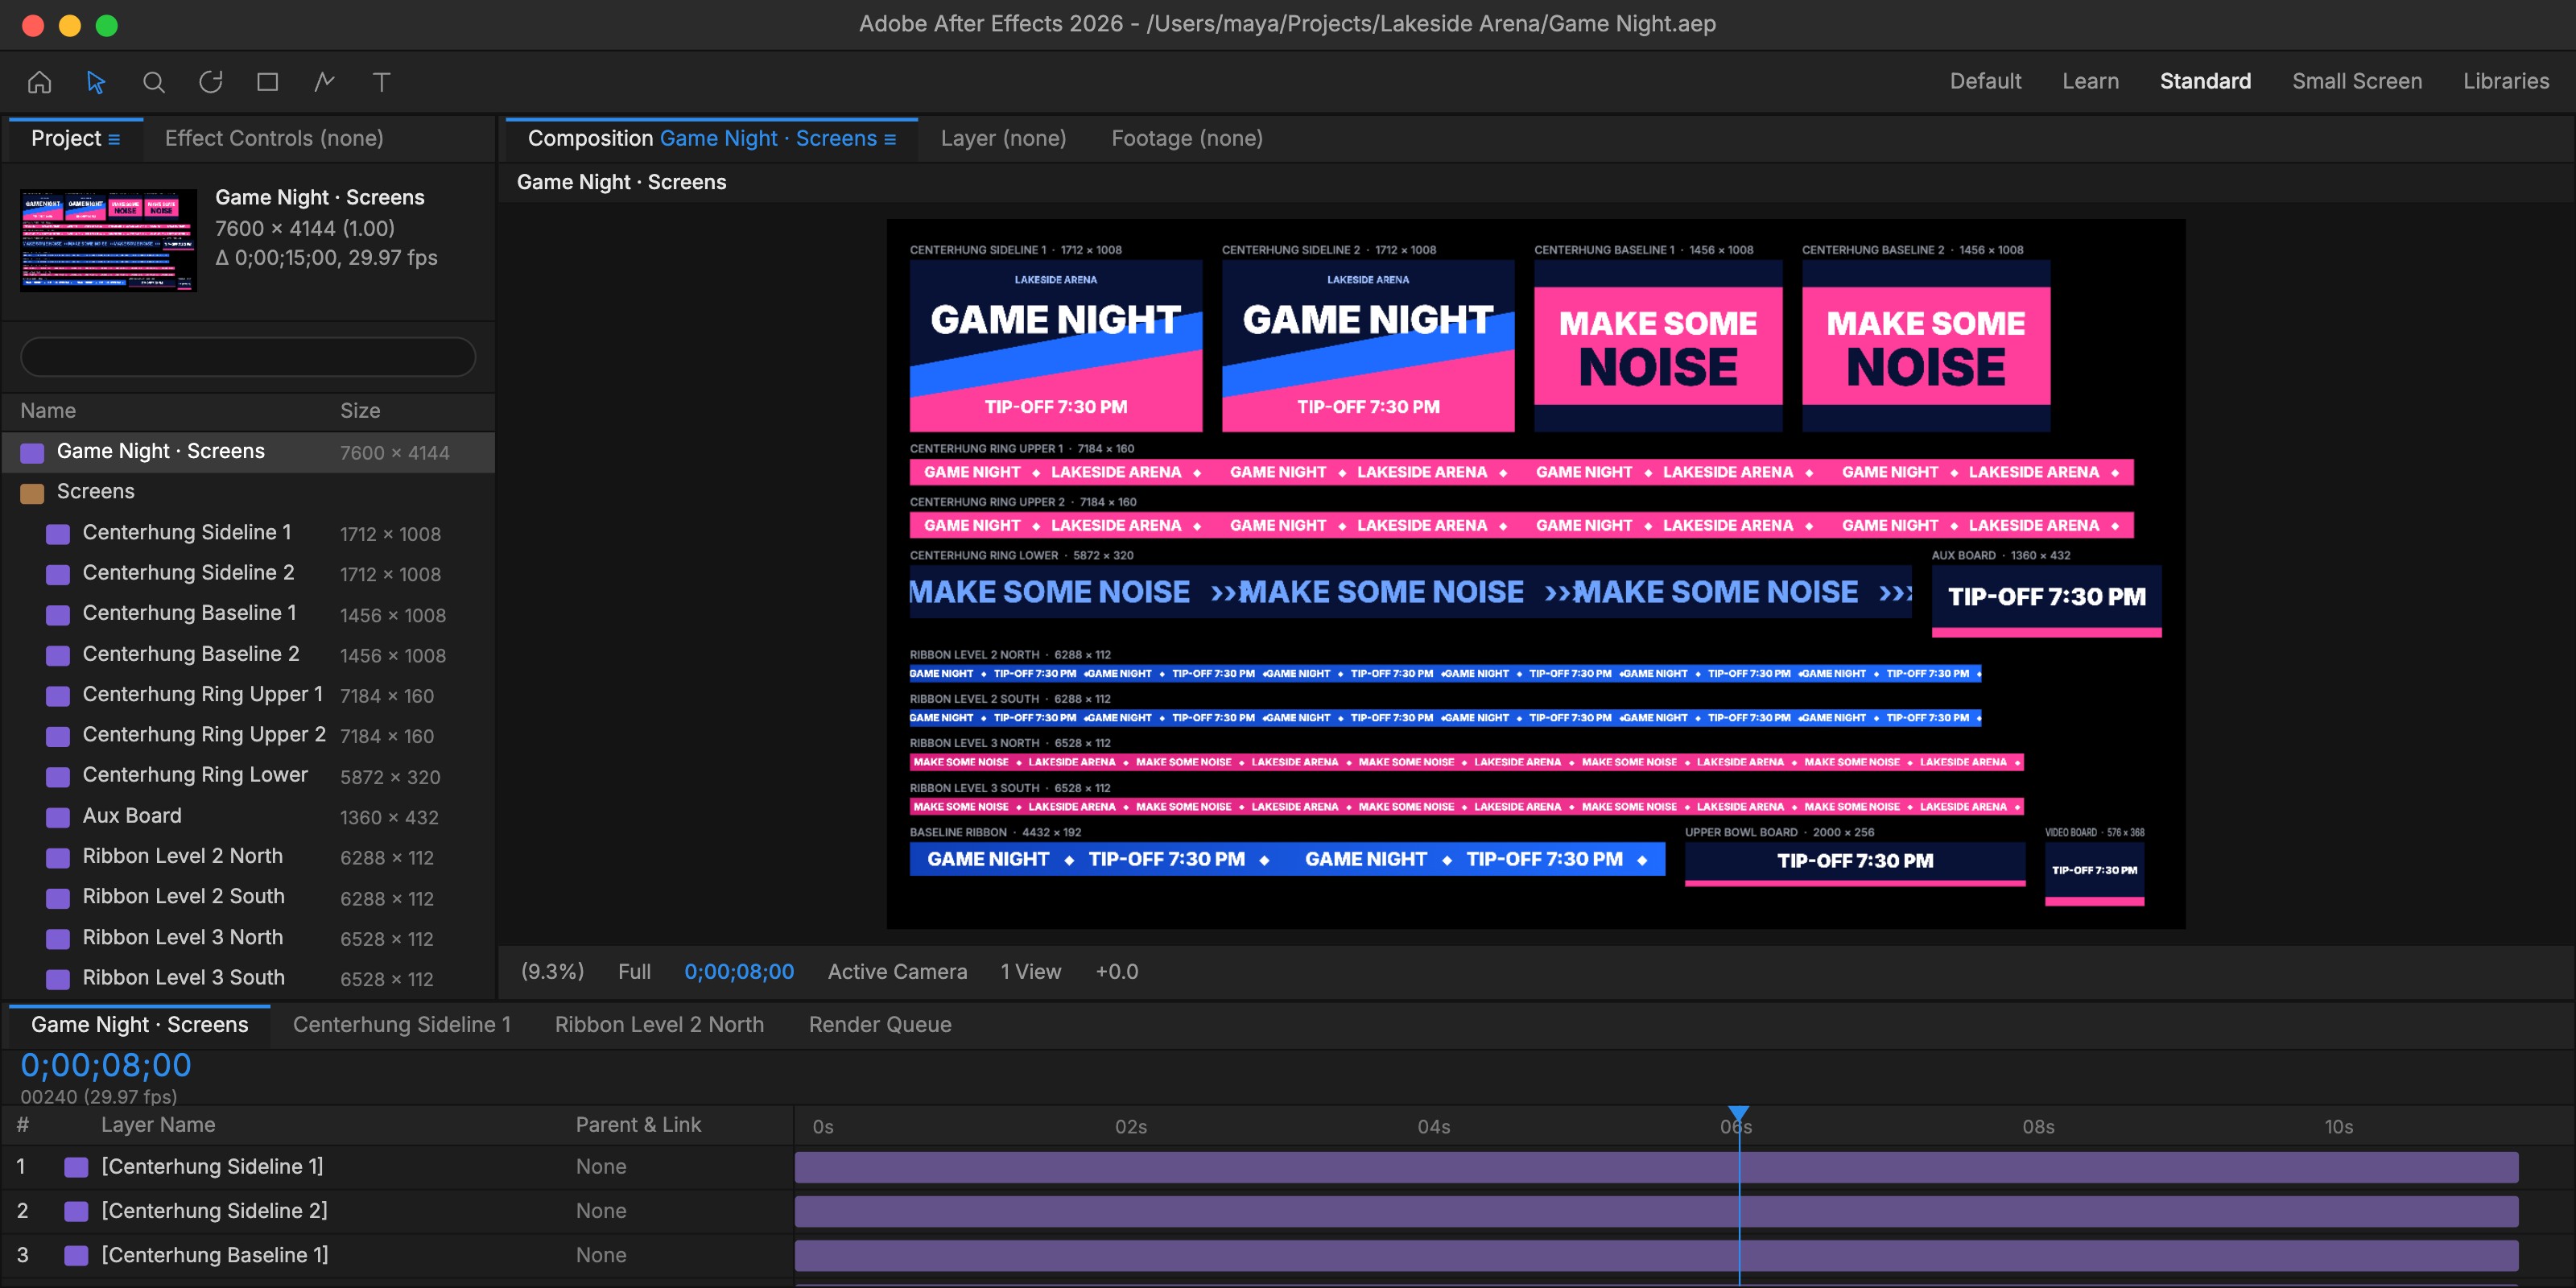
Task: Click label color of Centerhung Sideline 1 layer
Action: (x=76, y=1167)
